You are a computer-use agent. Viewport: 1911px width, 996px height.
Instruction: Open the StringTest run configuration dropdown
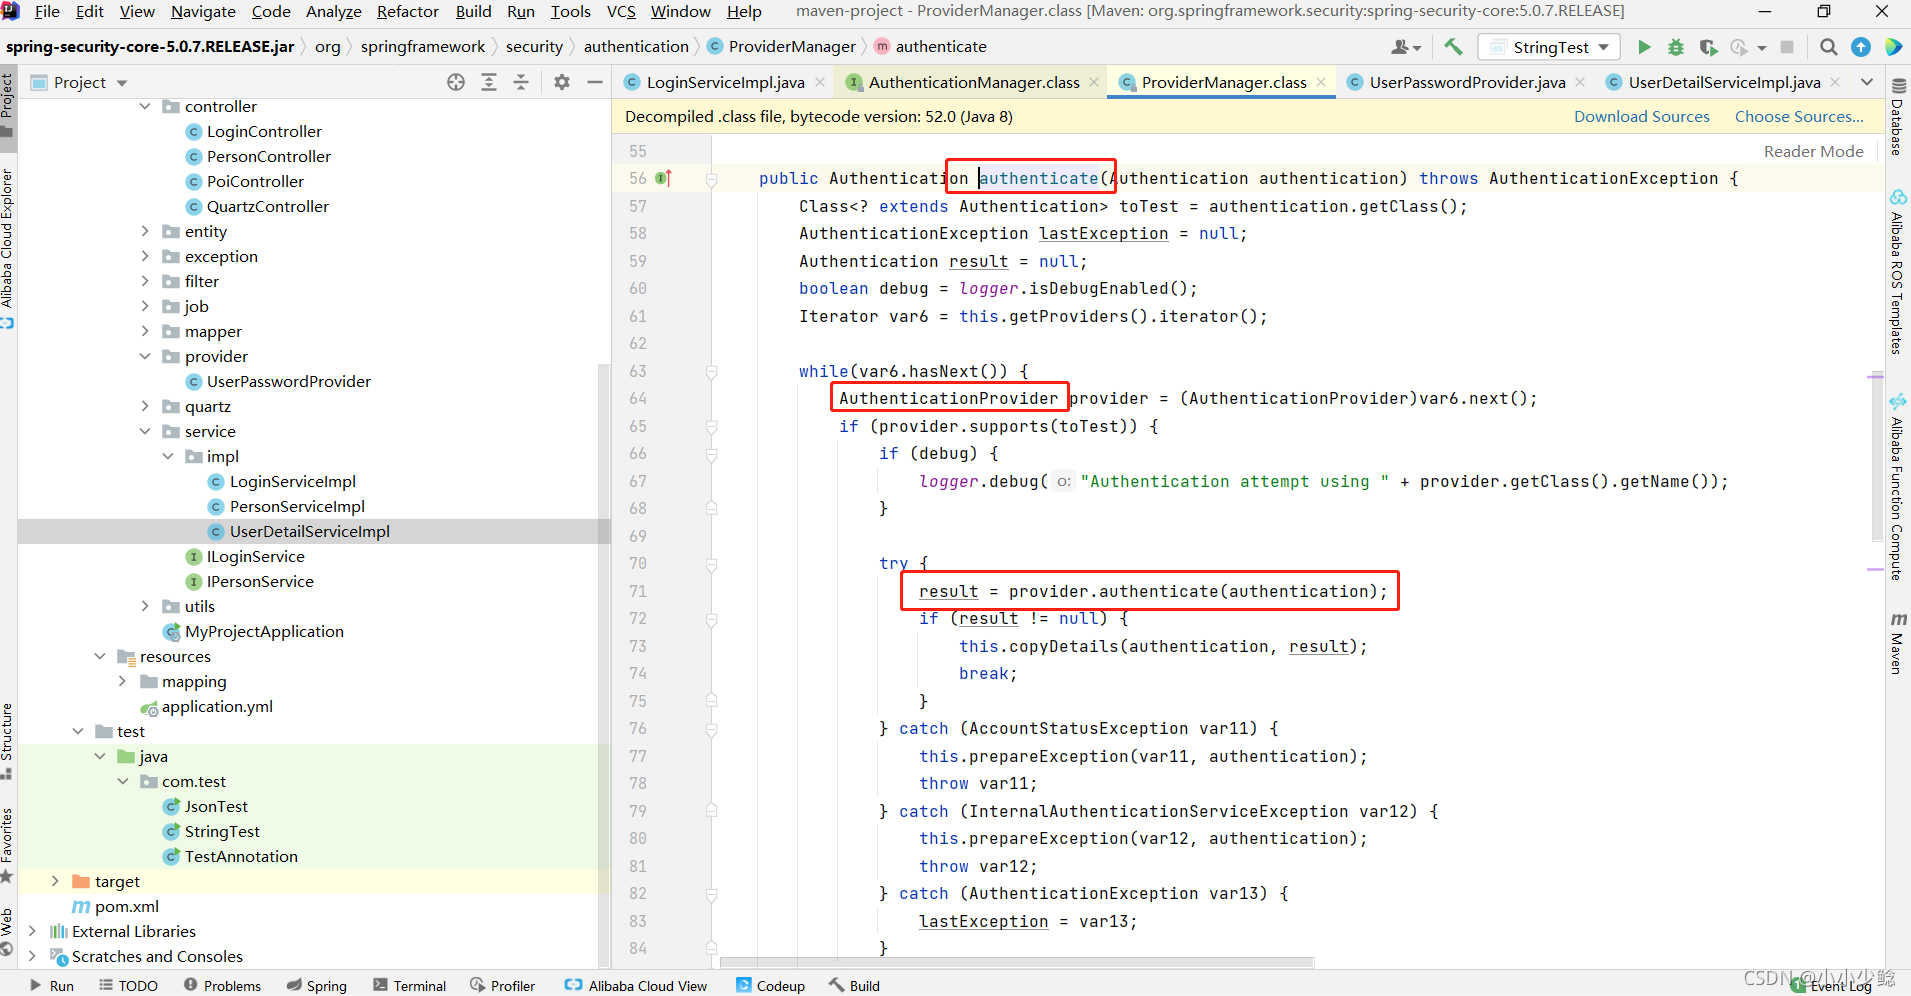tap(1550, 47)
